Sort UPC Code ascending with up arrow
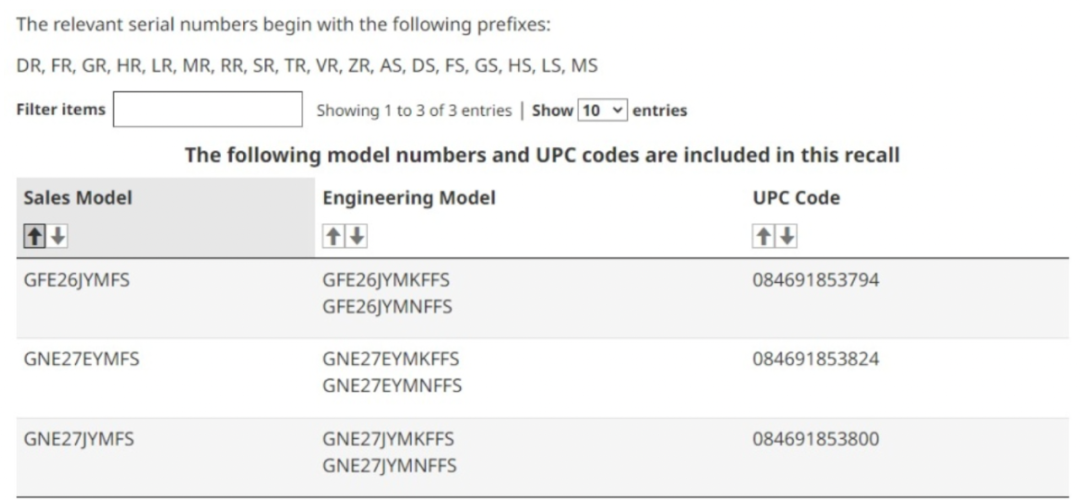Image resolution: width=1080 pixels, height=500 pixels. (x=763, y=236)
